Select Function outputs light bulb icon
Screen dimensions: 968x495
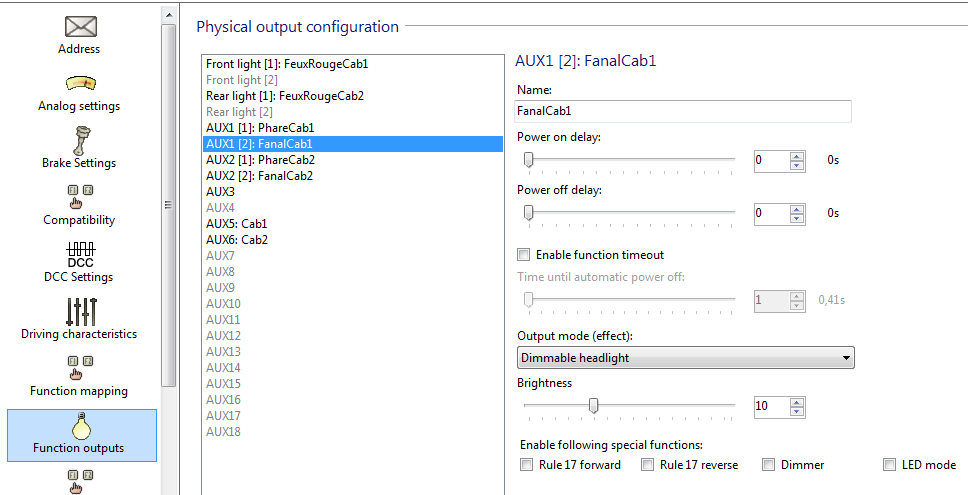pos(80,426)
